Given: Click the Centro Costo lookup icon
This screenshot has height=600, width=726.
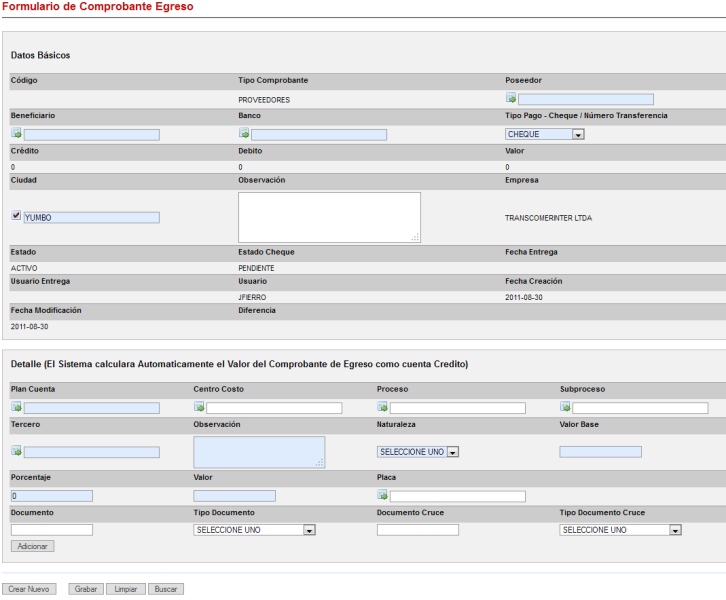Looking at the screenshot, I should click(x=199, y=408).
